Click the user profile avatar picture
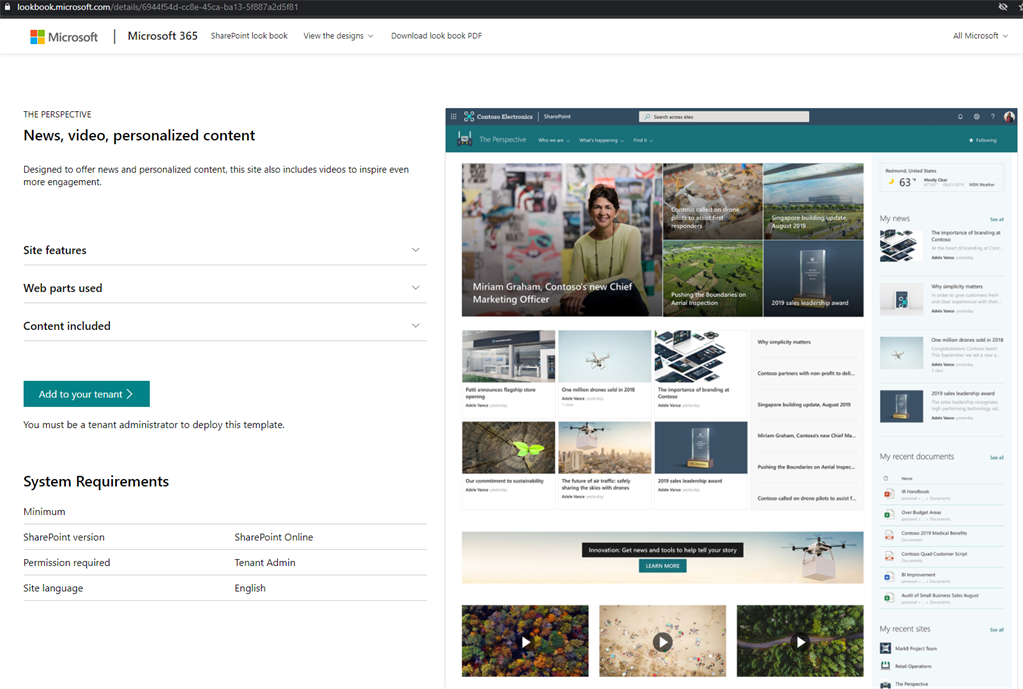The image size is (1023, 689). 1009,117
